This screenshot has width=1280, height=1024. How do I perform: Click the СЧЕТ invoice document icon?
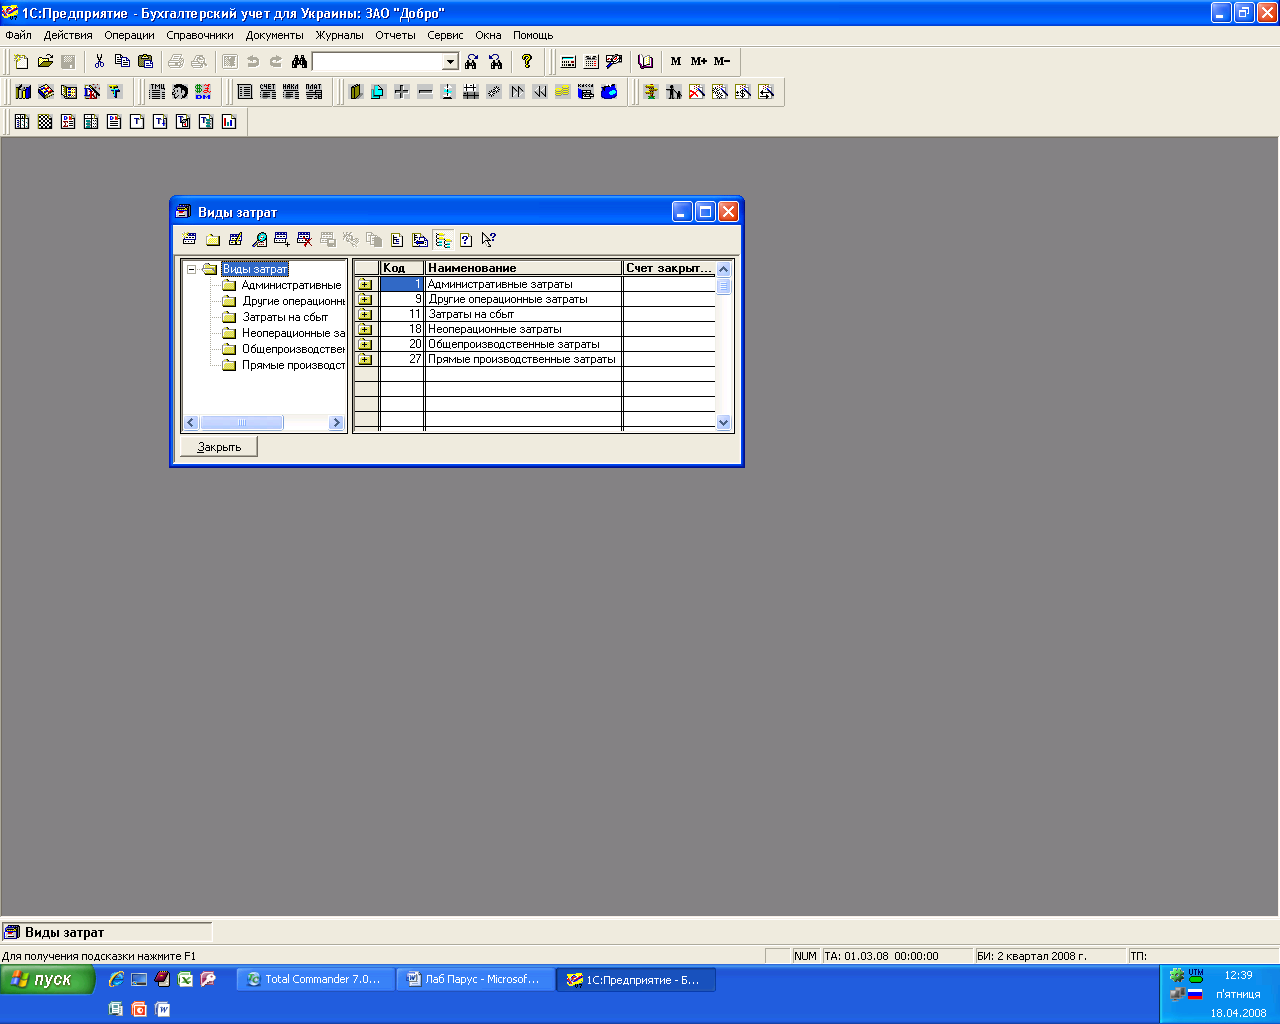coord(268,92)
